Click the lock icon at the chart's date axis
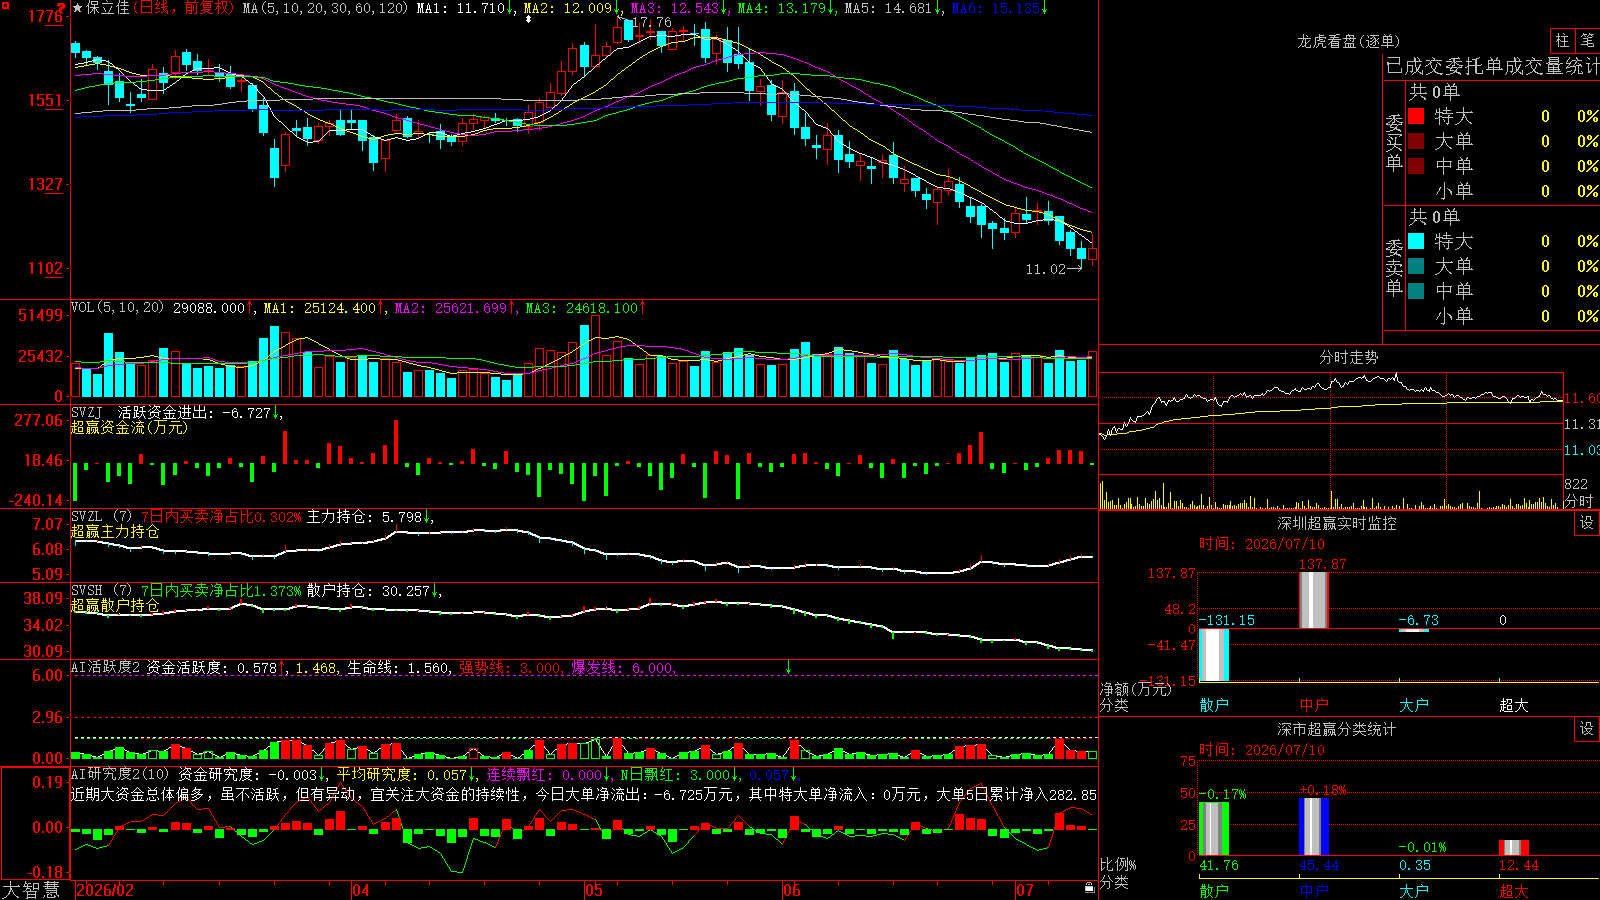 (1089, 888)
